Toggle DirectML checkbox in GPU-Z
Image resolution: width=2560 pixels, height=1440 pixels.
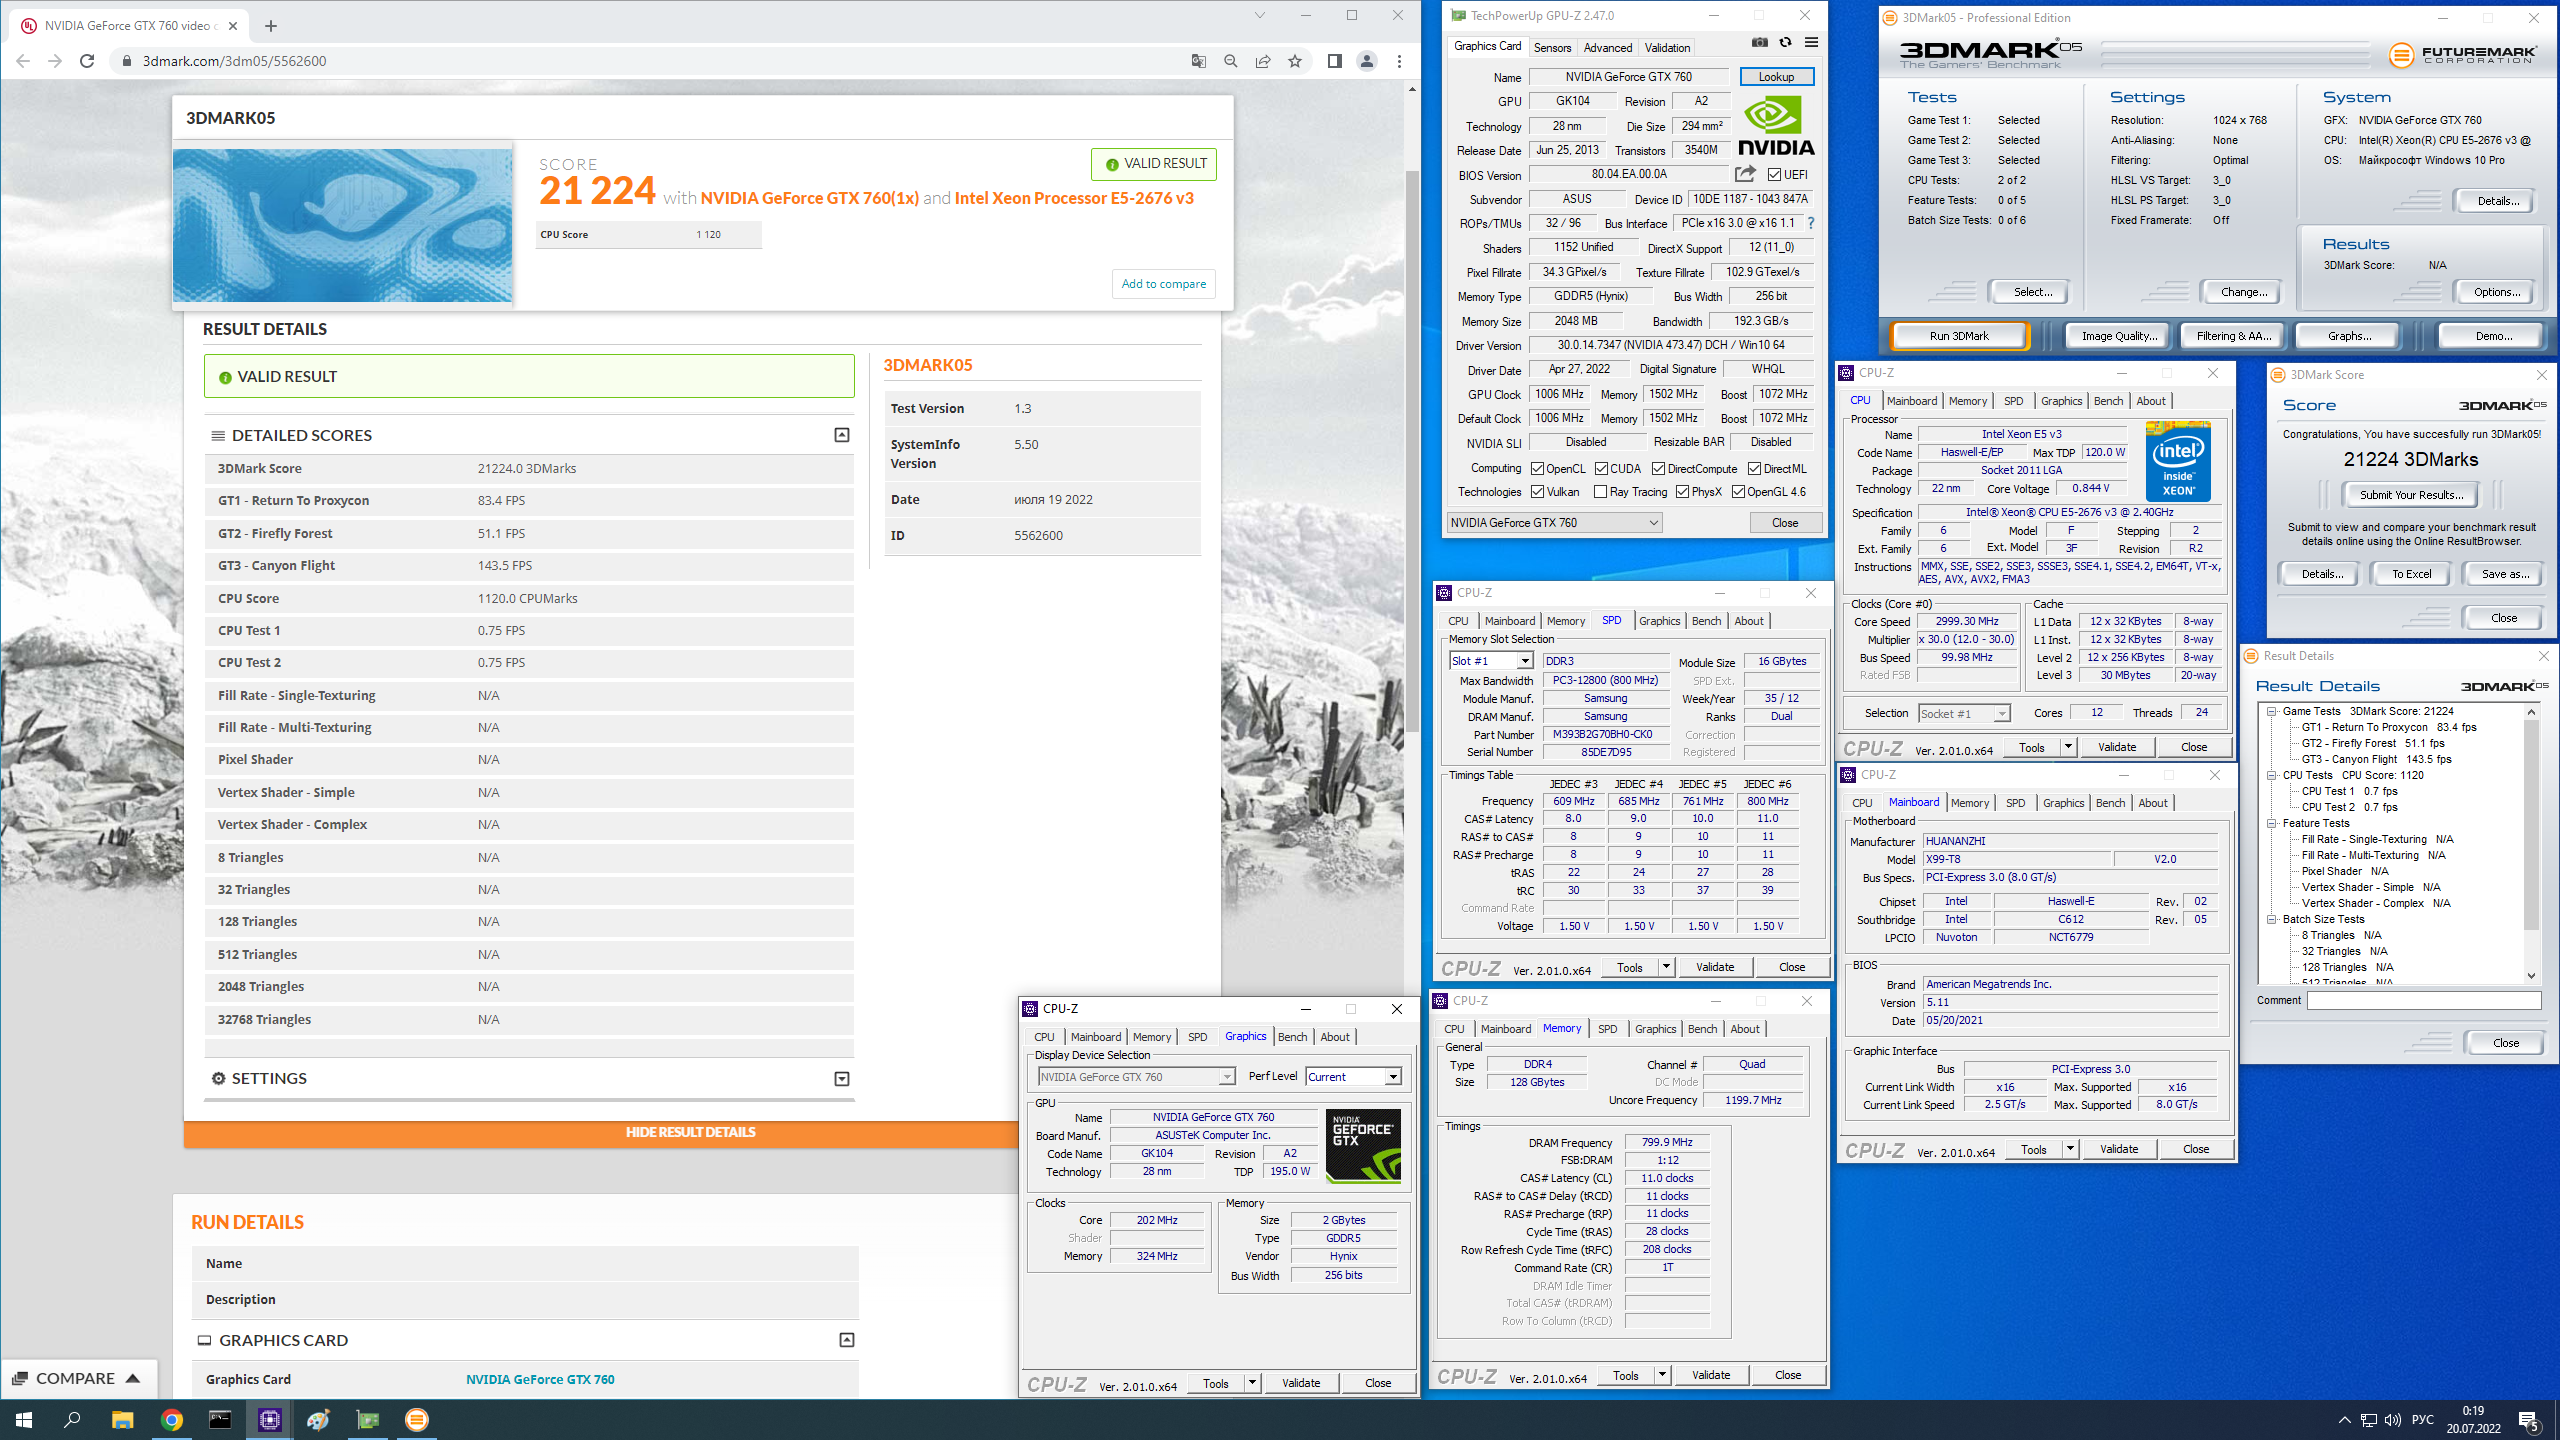point(1755,468)
